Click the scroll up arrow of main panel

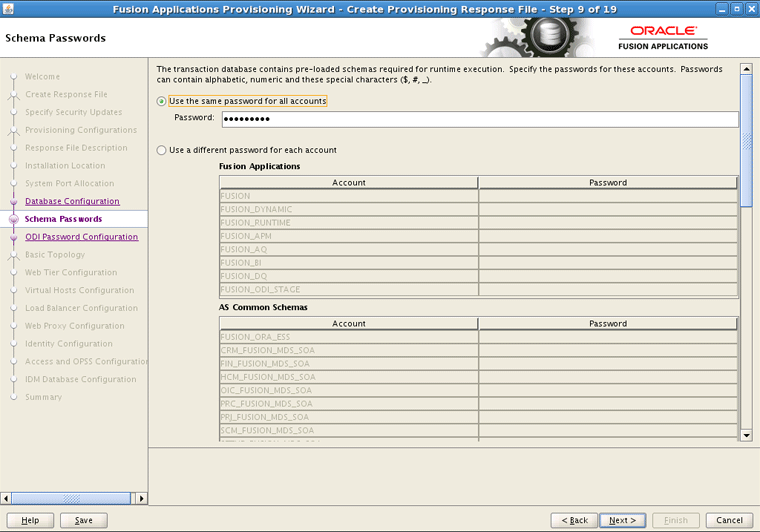click(x=746, y=69)
